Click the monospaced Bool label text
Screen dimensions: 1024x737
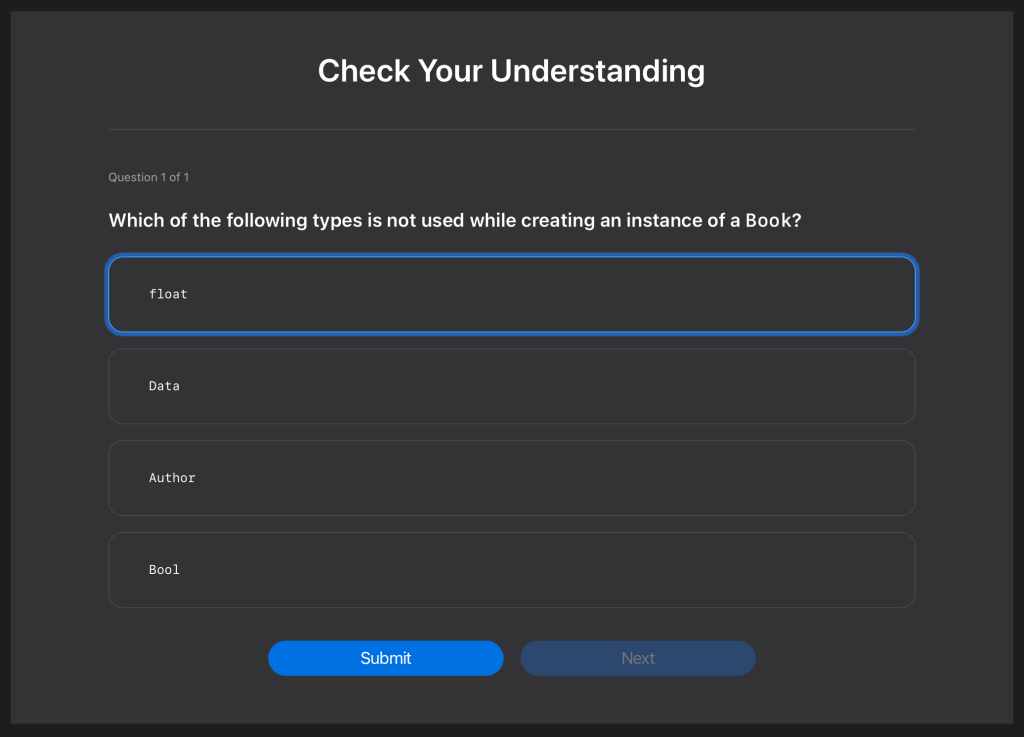tap(164, 570)
